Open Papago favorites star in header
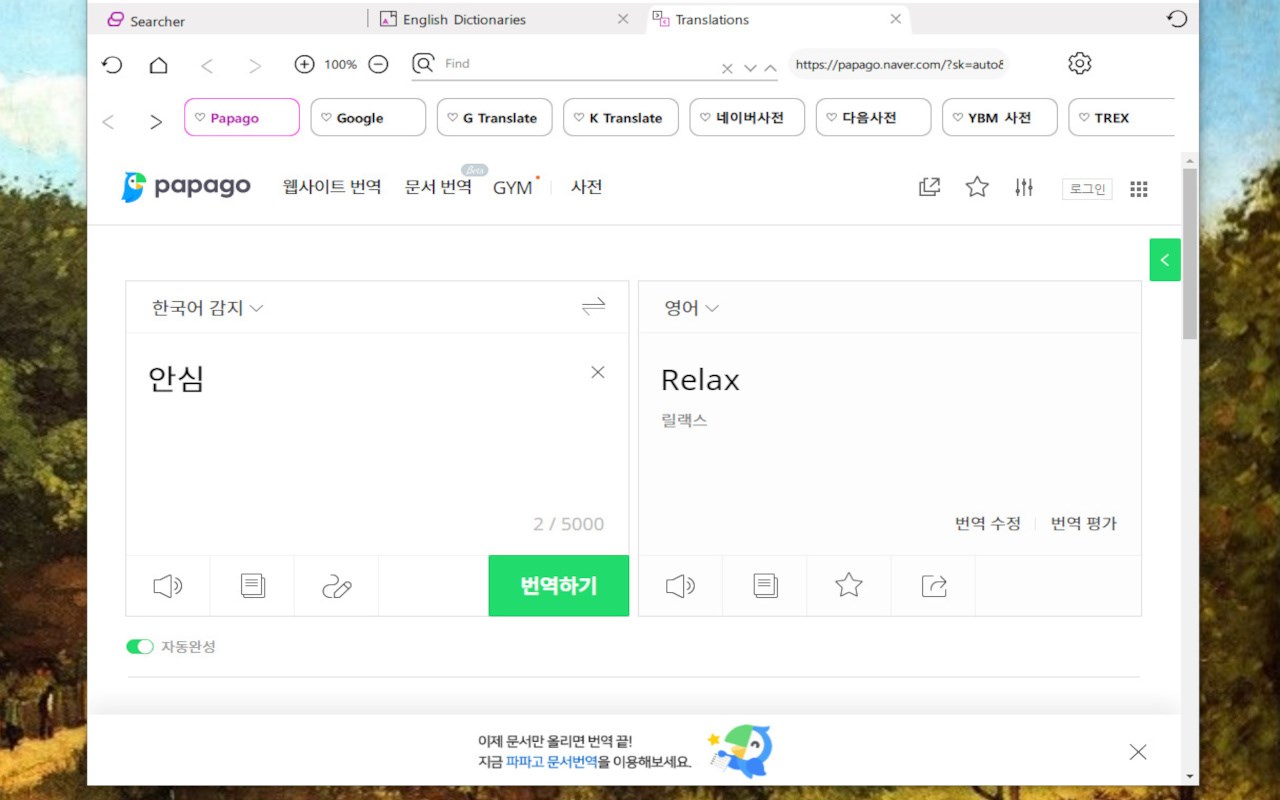Image resolution: width=1280 pixels, height=800 pixels. 977,187
